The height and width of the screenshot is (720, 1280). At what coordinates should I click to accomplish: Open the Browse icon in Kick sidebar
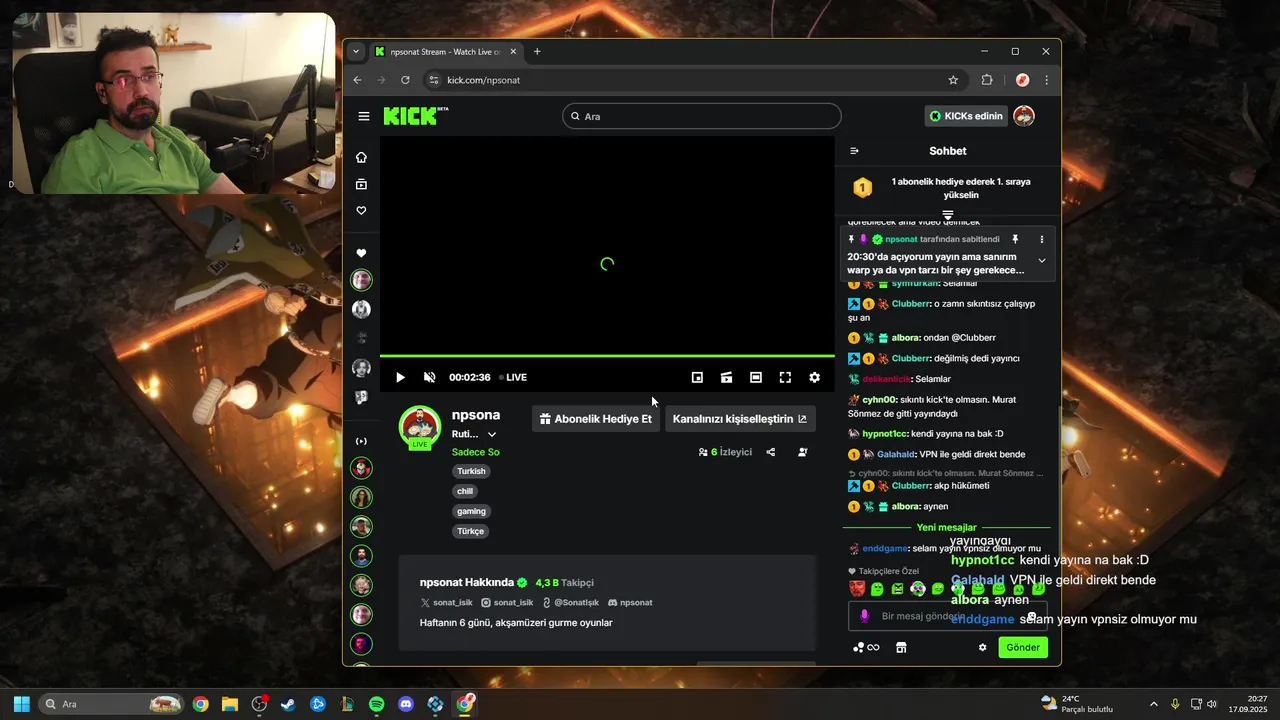361,184
